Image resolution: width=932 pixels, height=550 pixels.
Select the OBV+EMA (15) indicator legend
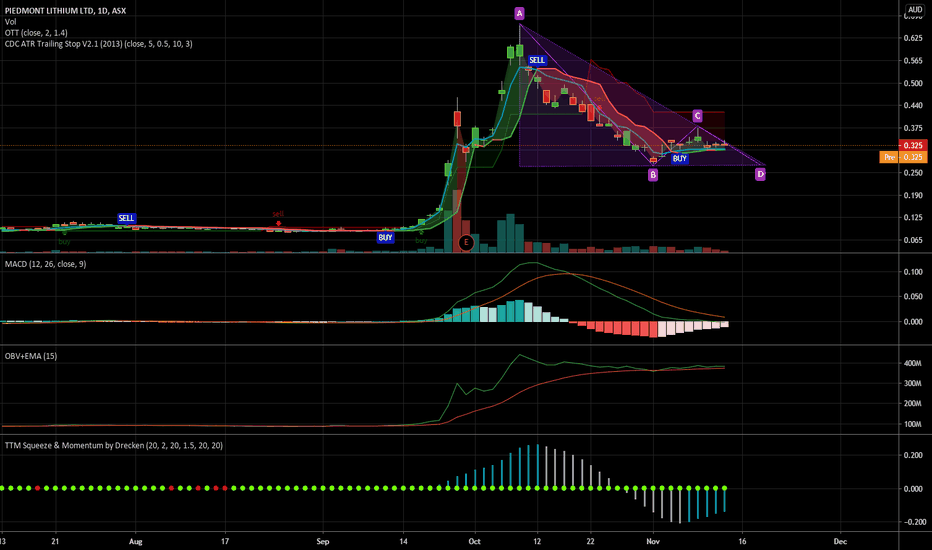[x=31, y=356]
